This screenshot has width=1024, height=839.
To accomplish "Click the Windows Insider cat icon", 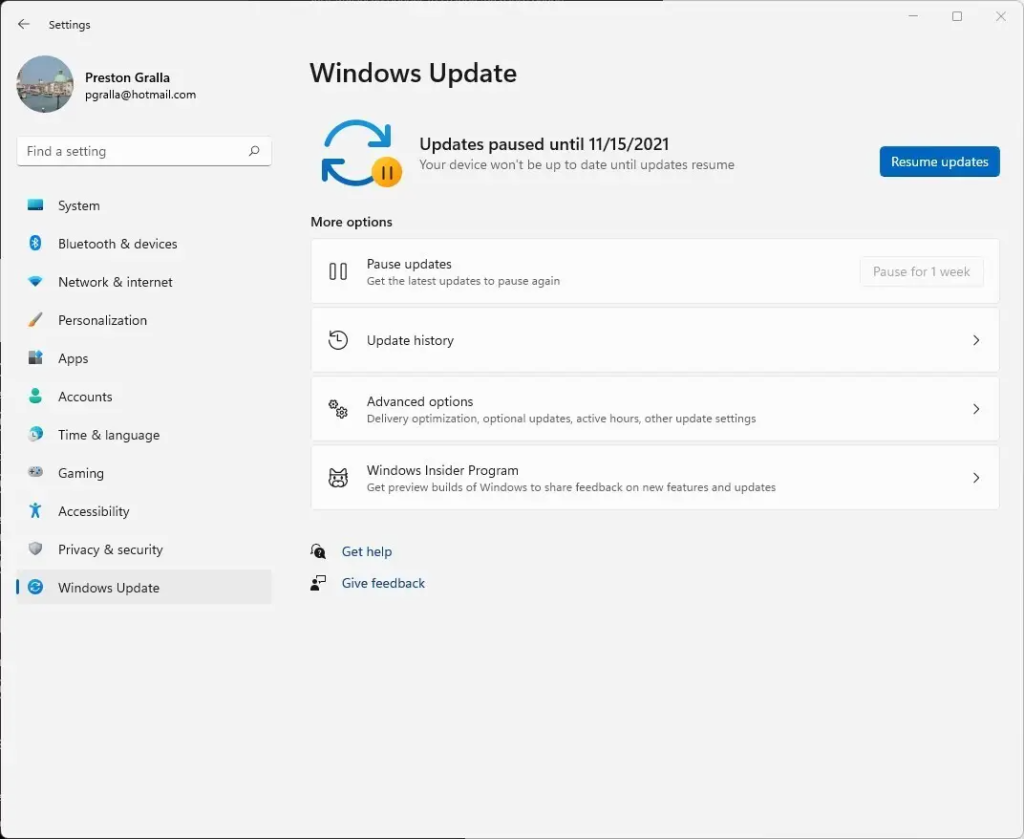I will pos(338,478).
